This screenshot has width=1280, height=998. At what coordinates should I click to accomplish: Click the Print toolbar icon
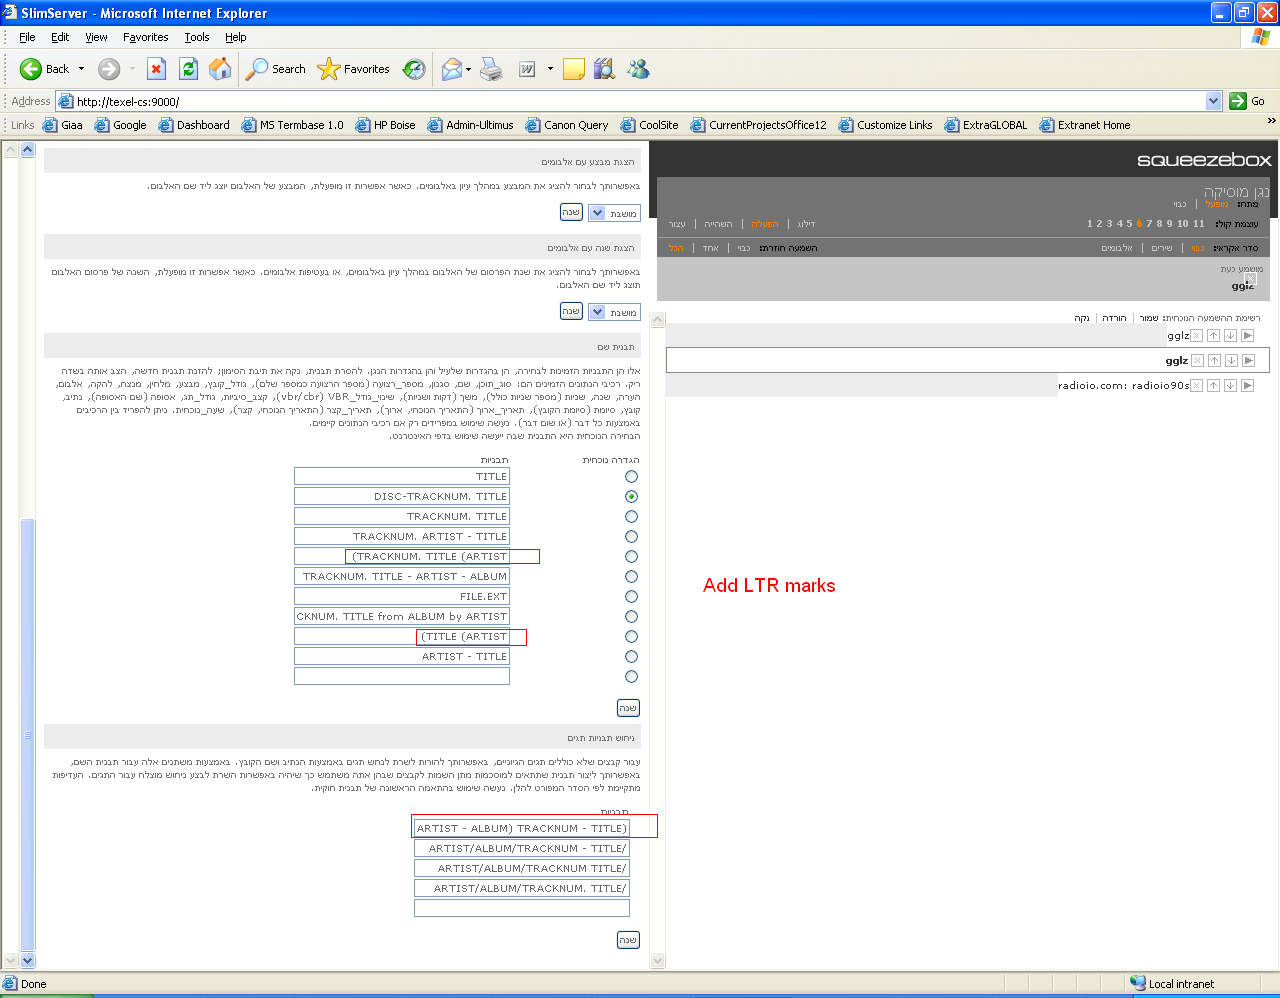pyautogui.click(x=491, y=69)
